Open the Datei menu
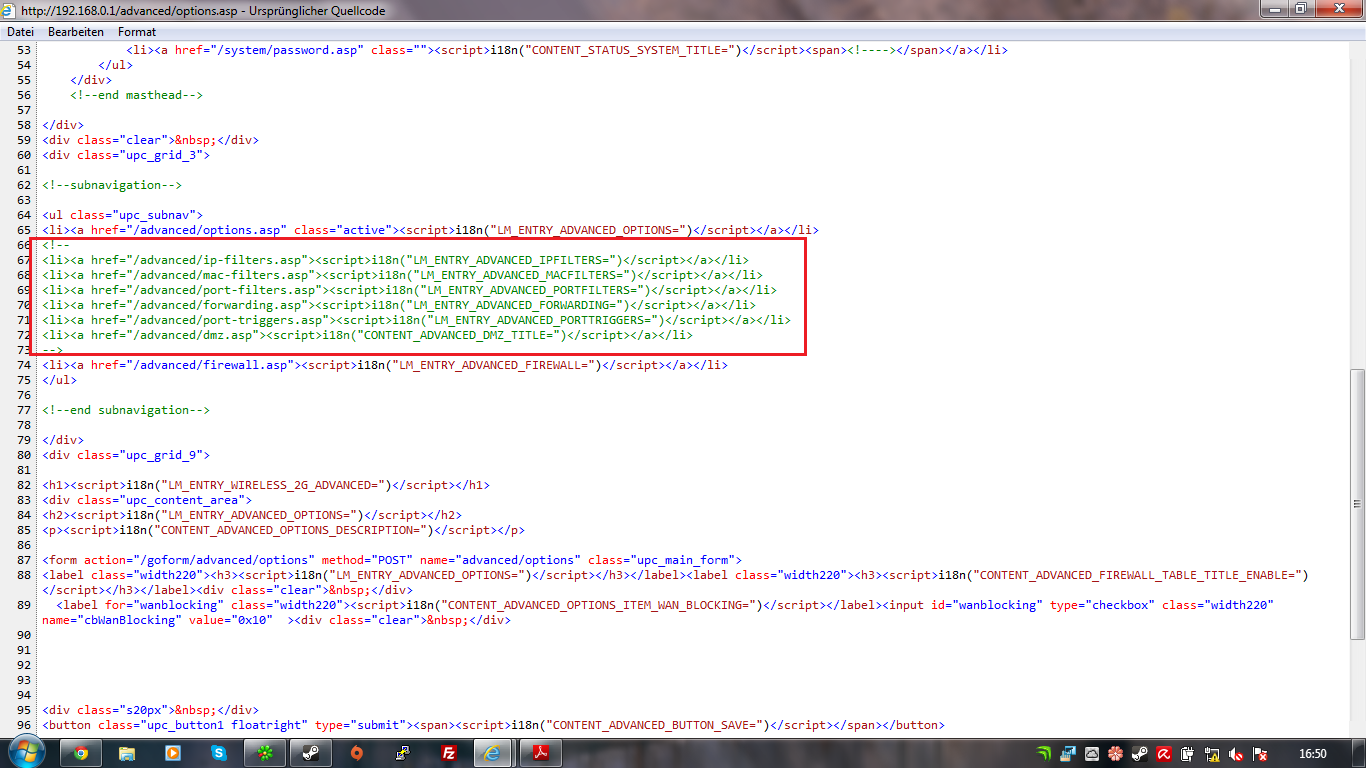 [20, 32]
